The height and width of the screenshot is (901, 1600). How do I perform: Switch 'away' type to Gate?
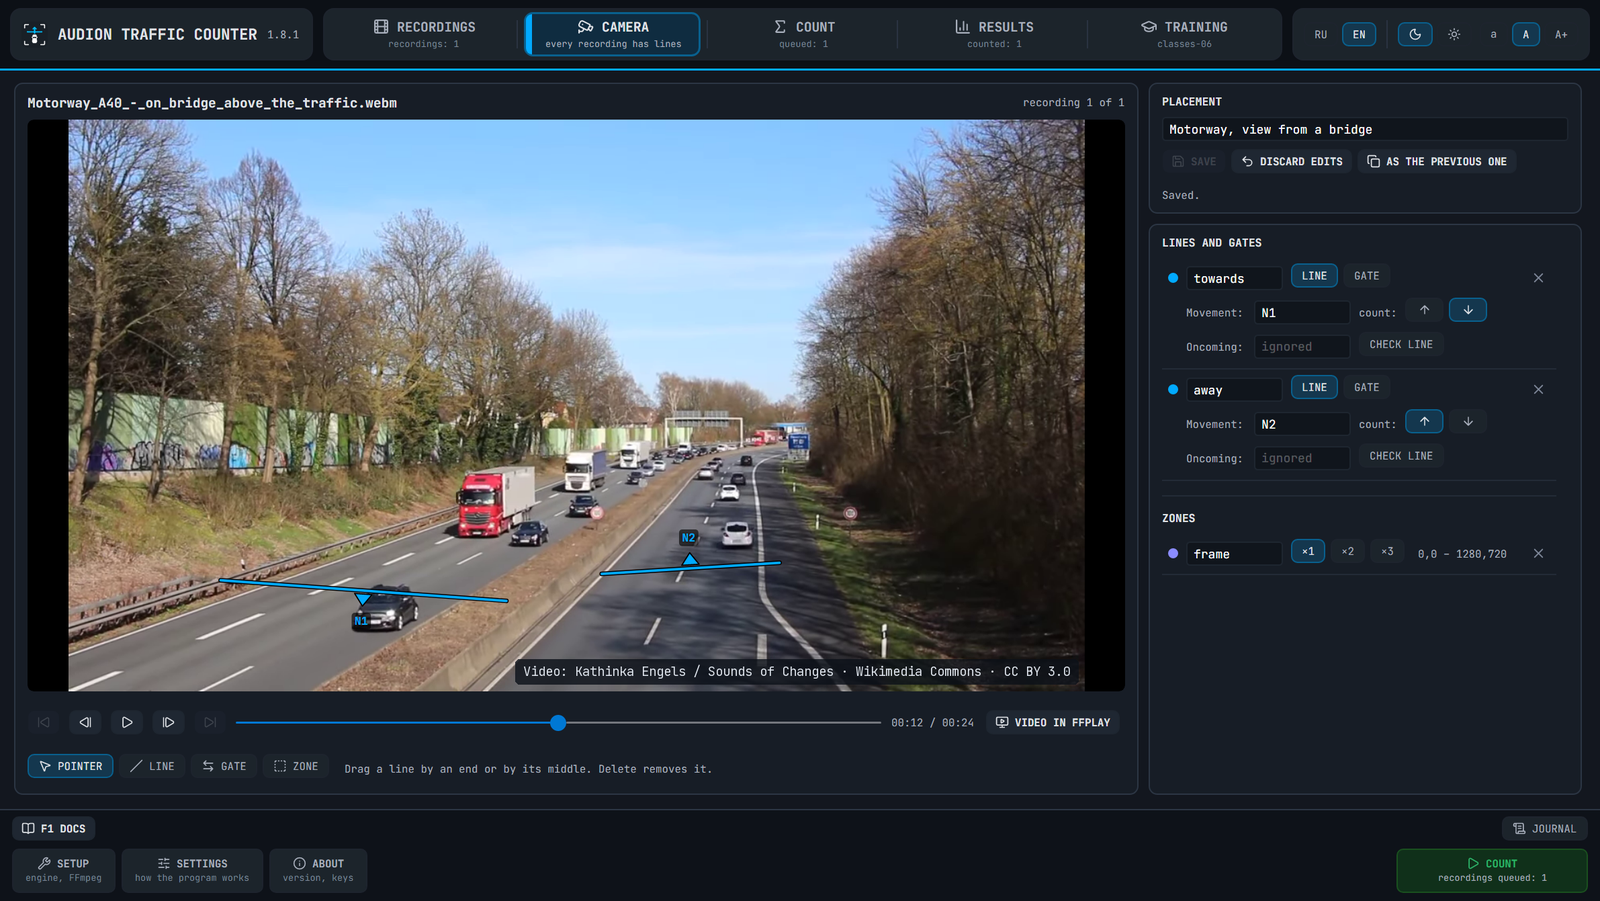1366,387
